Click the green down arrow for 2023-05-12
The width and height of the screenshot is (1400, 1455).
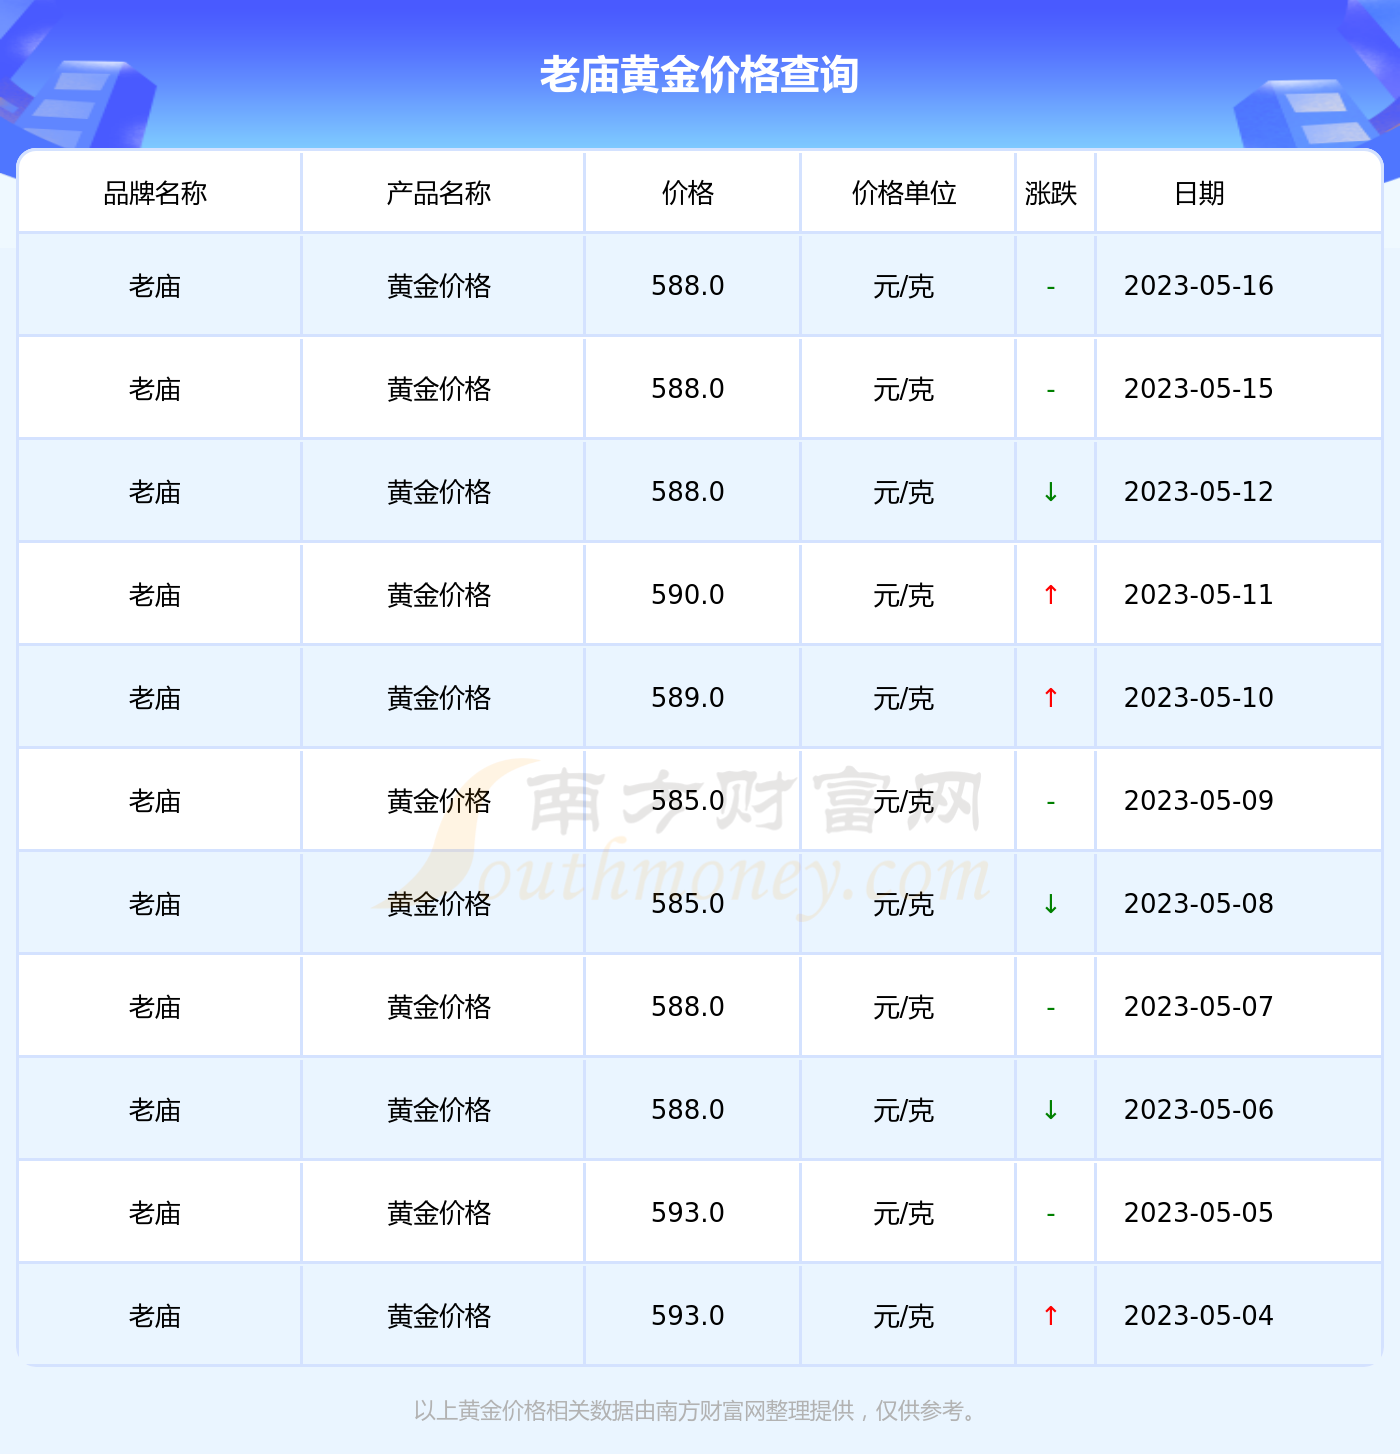click(x=1051, y=492)
